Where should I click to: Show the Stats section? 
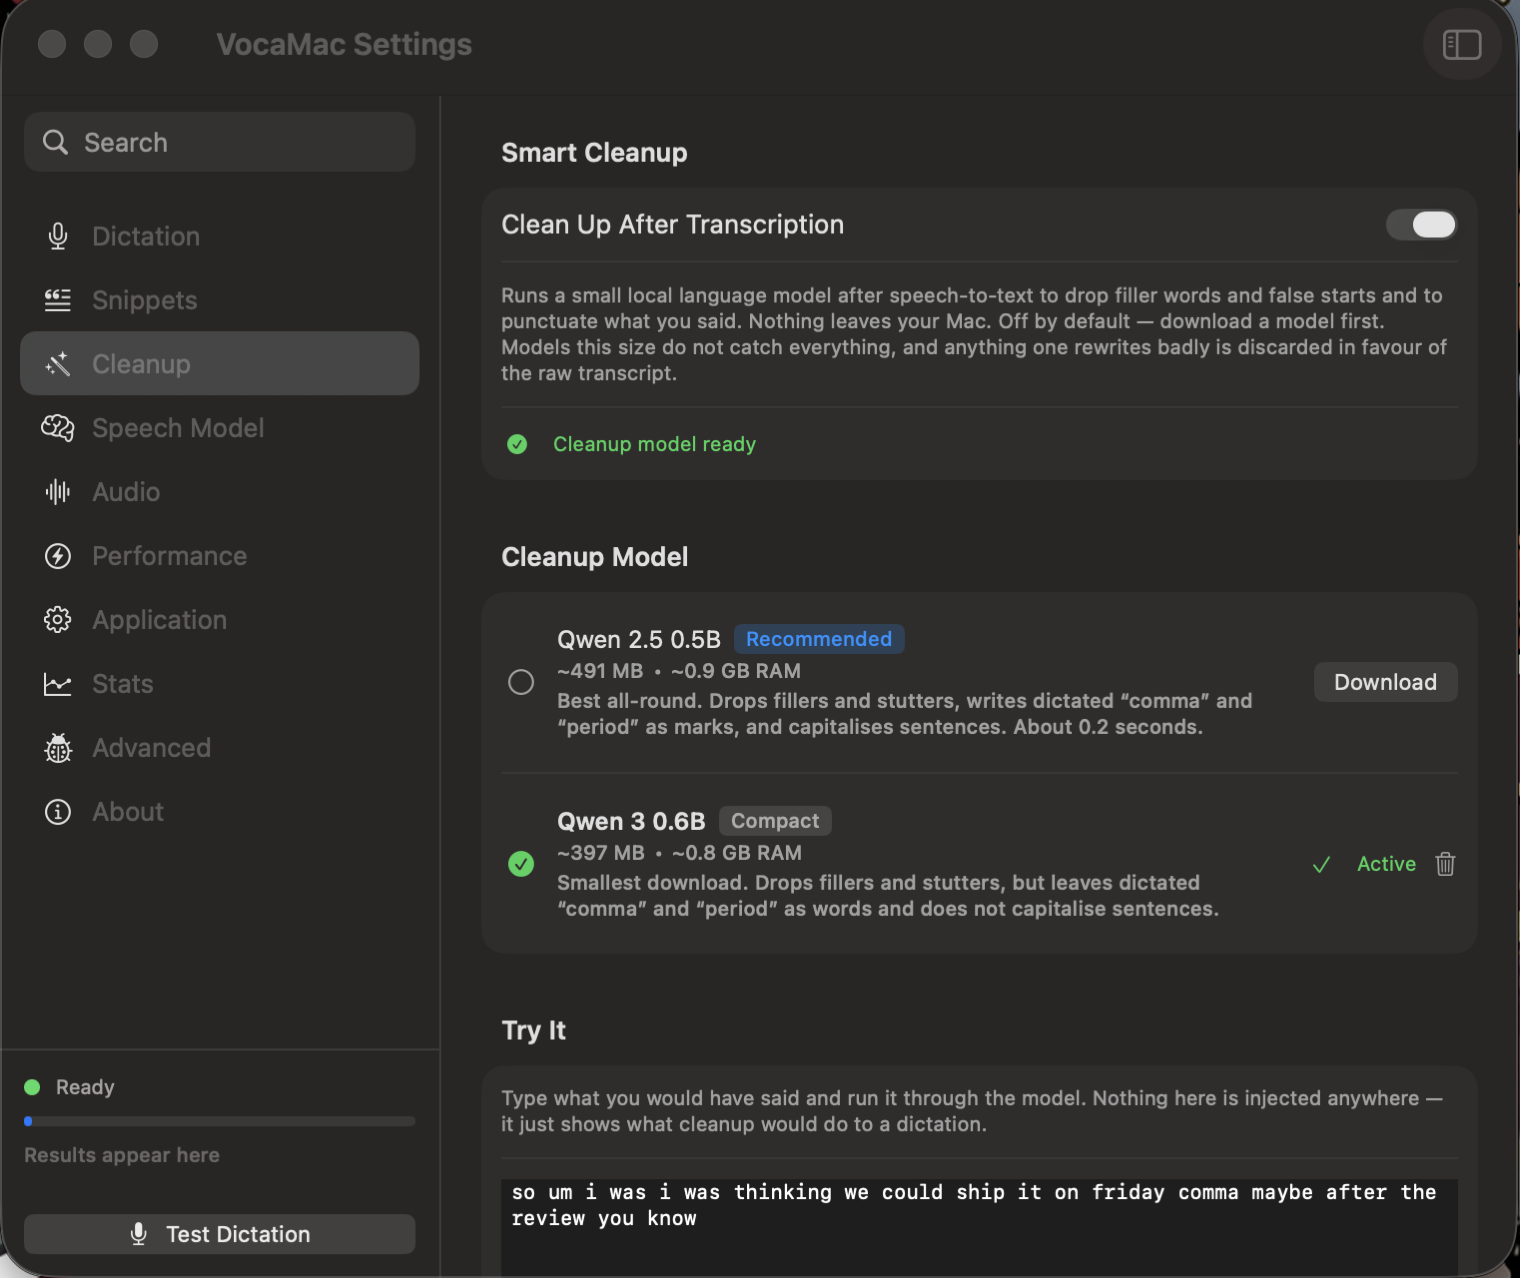(220, 684)
